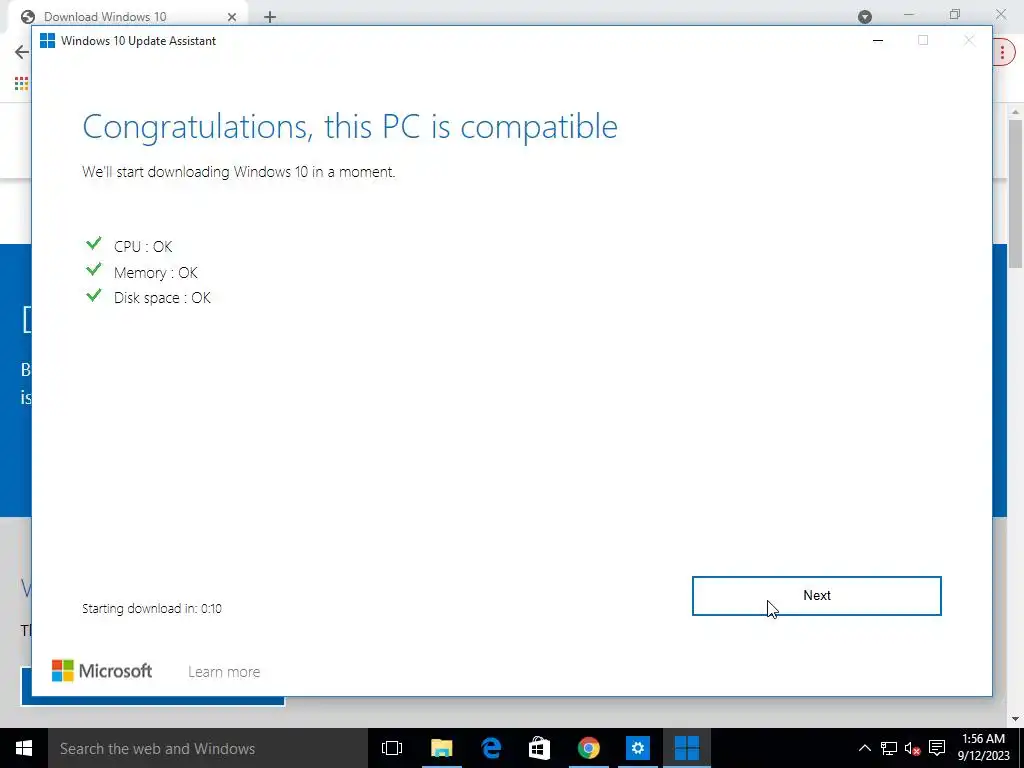1024x768 pixels.
Task: Open the apps grid shortcut in bookmarks bar
Action: click(x=22, y=83)
